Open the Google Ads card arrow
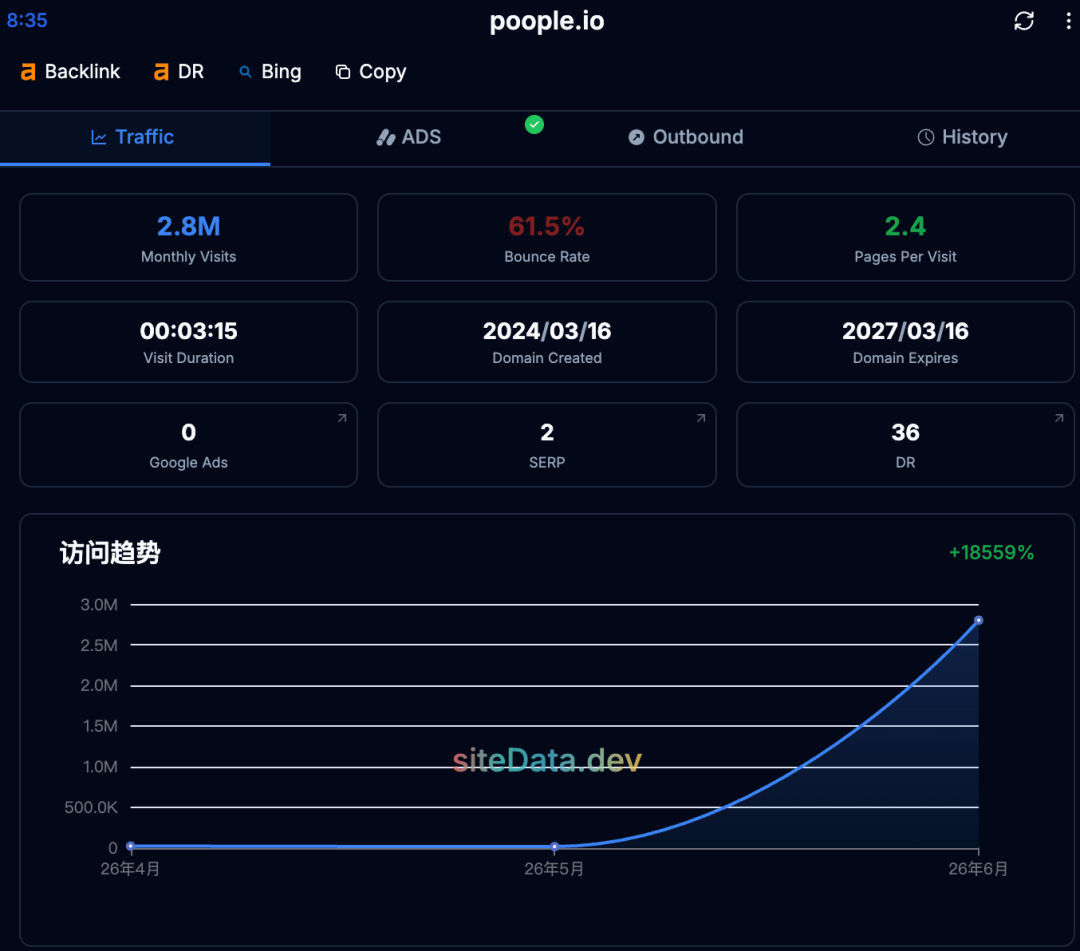Viewport: 1080px width, 951px height. [342, 418]
